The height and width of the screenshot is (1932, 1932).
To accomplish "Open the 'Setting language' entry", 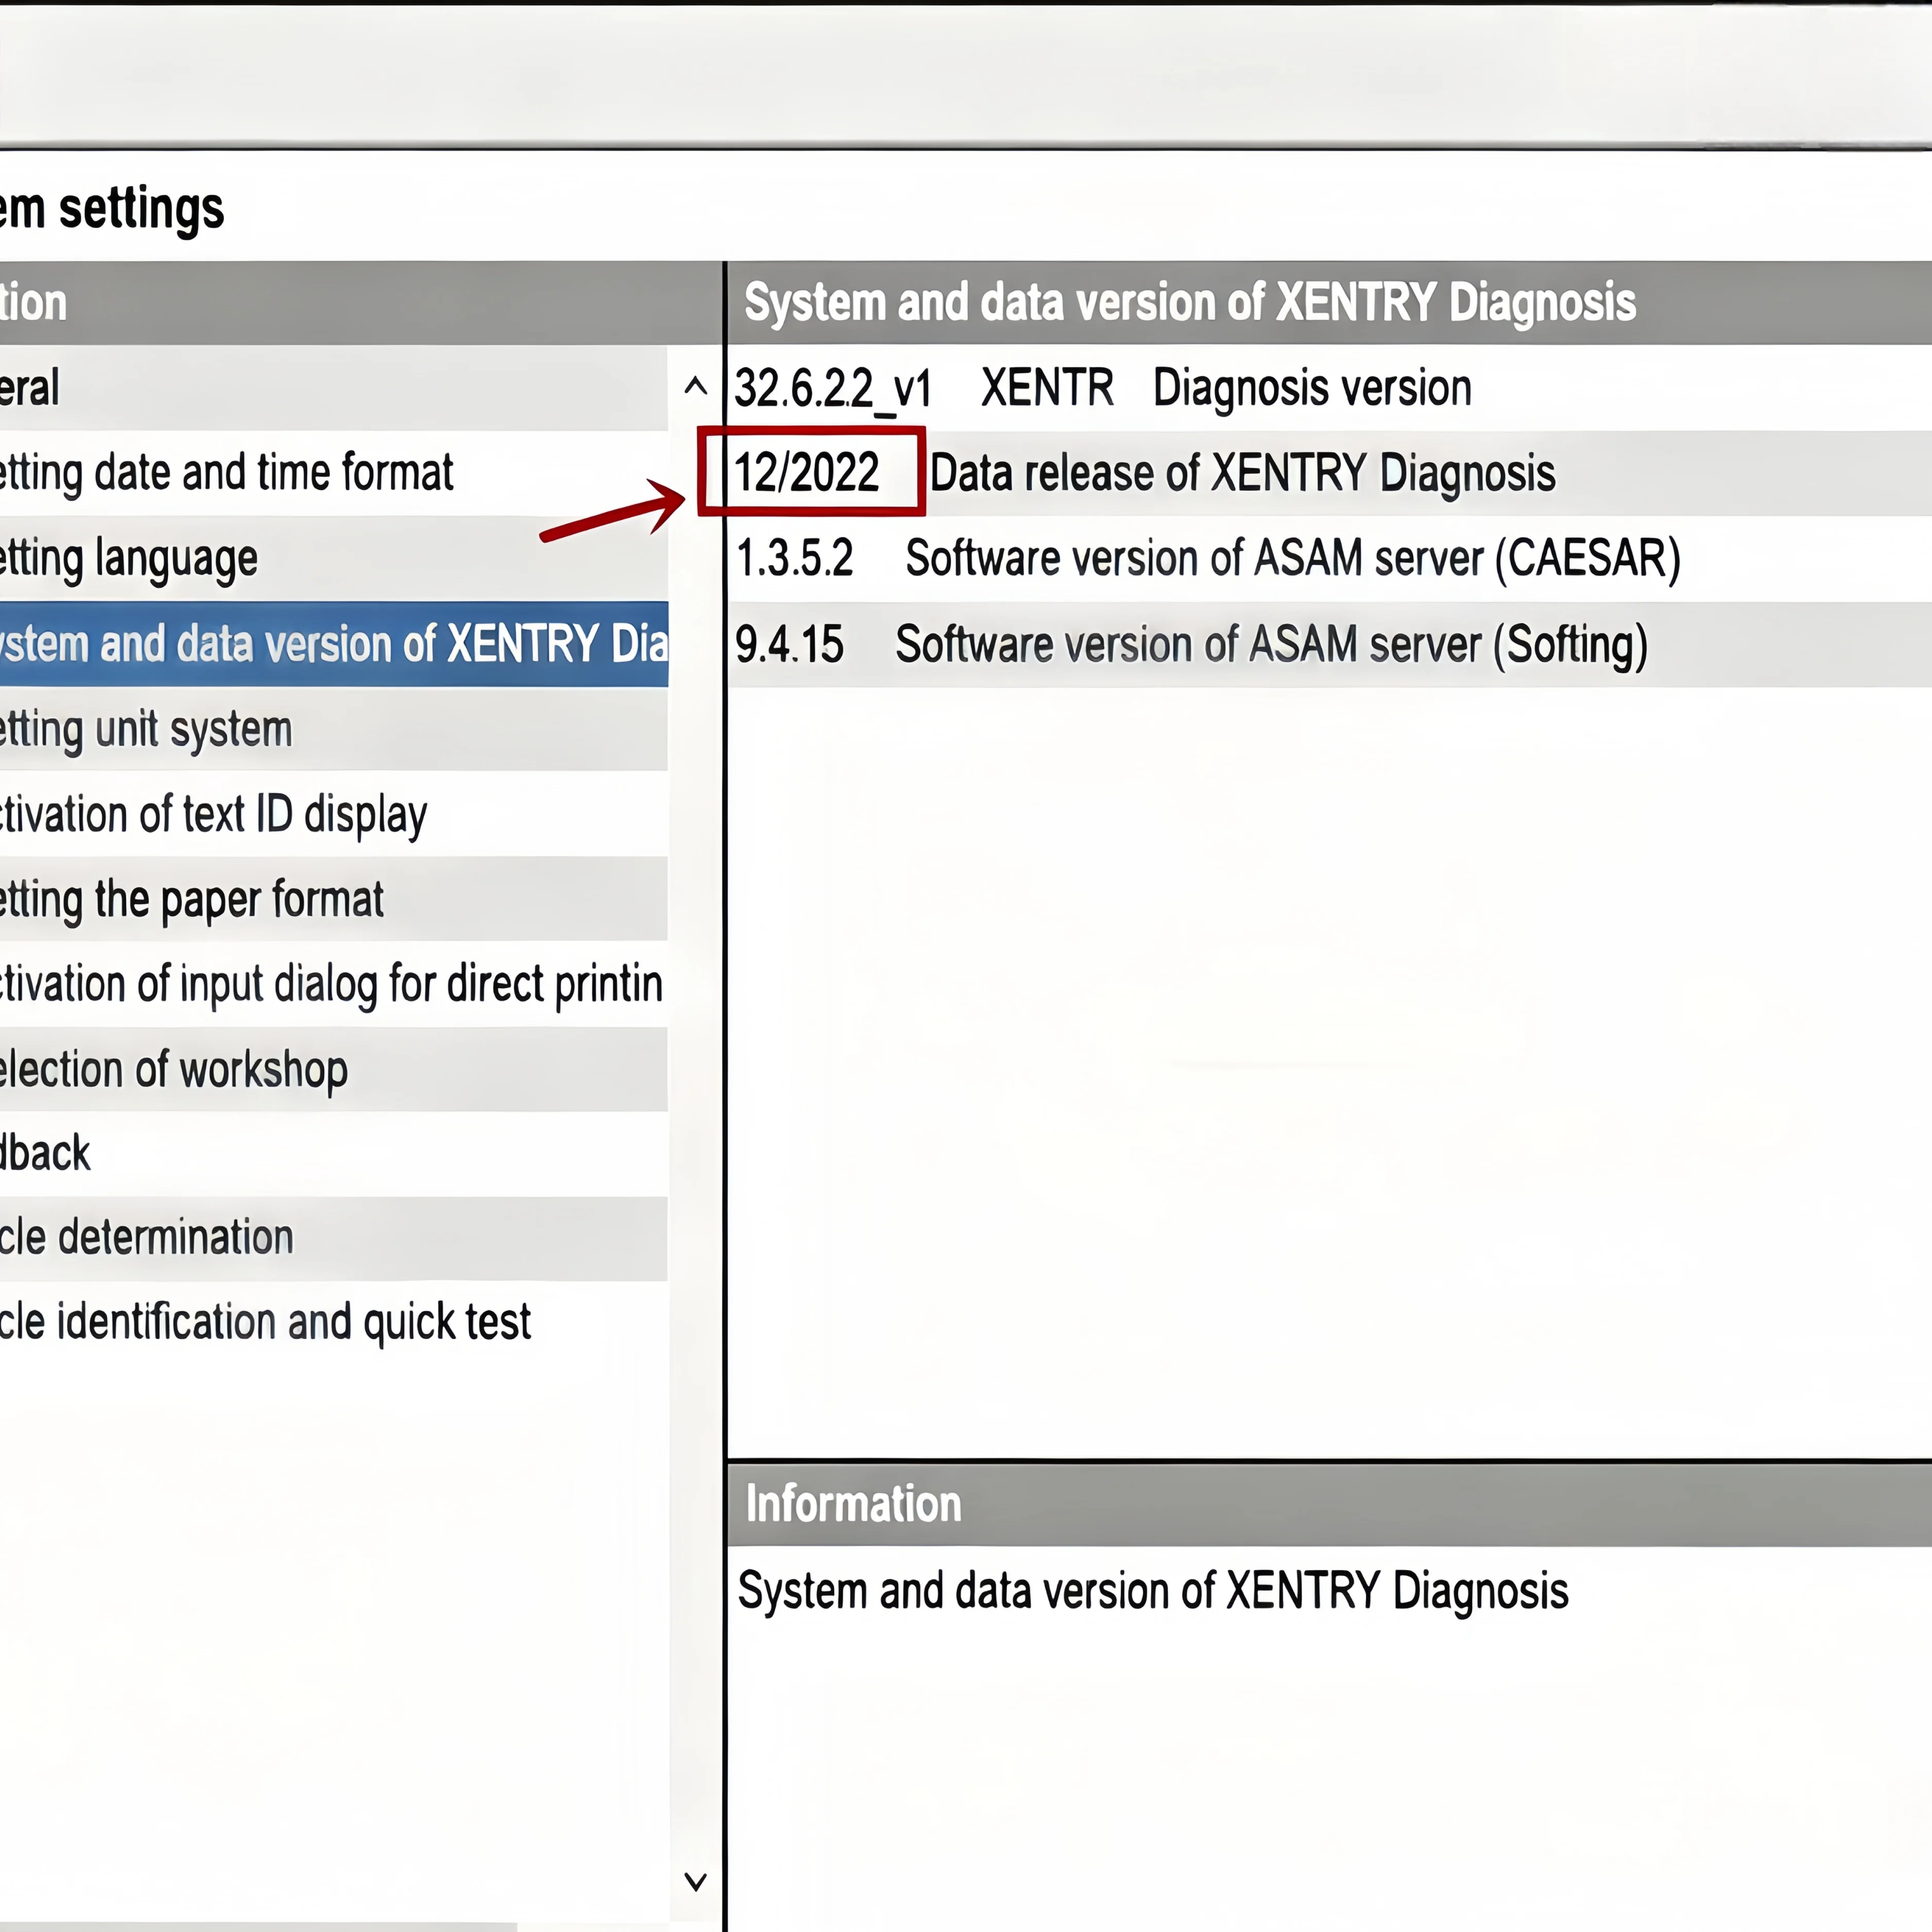I will pyautogui.click(x=333, y=558).
